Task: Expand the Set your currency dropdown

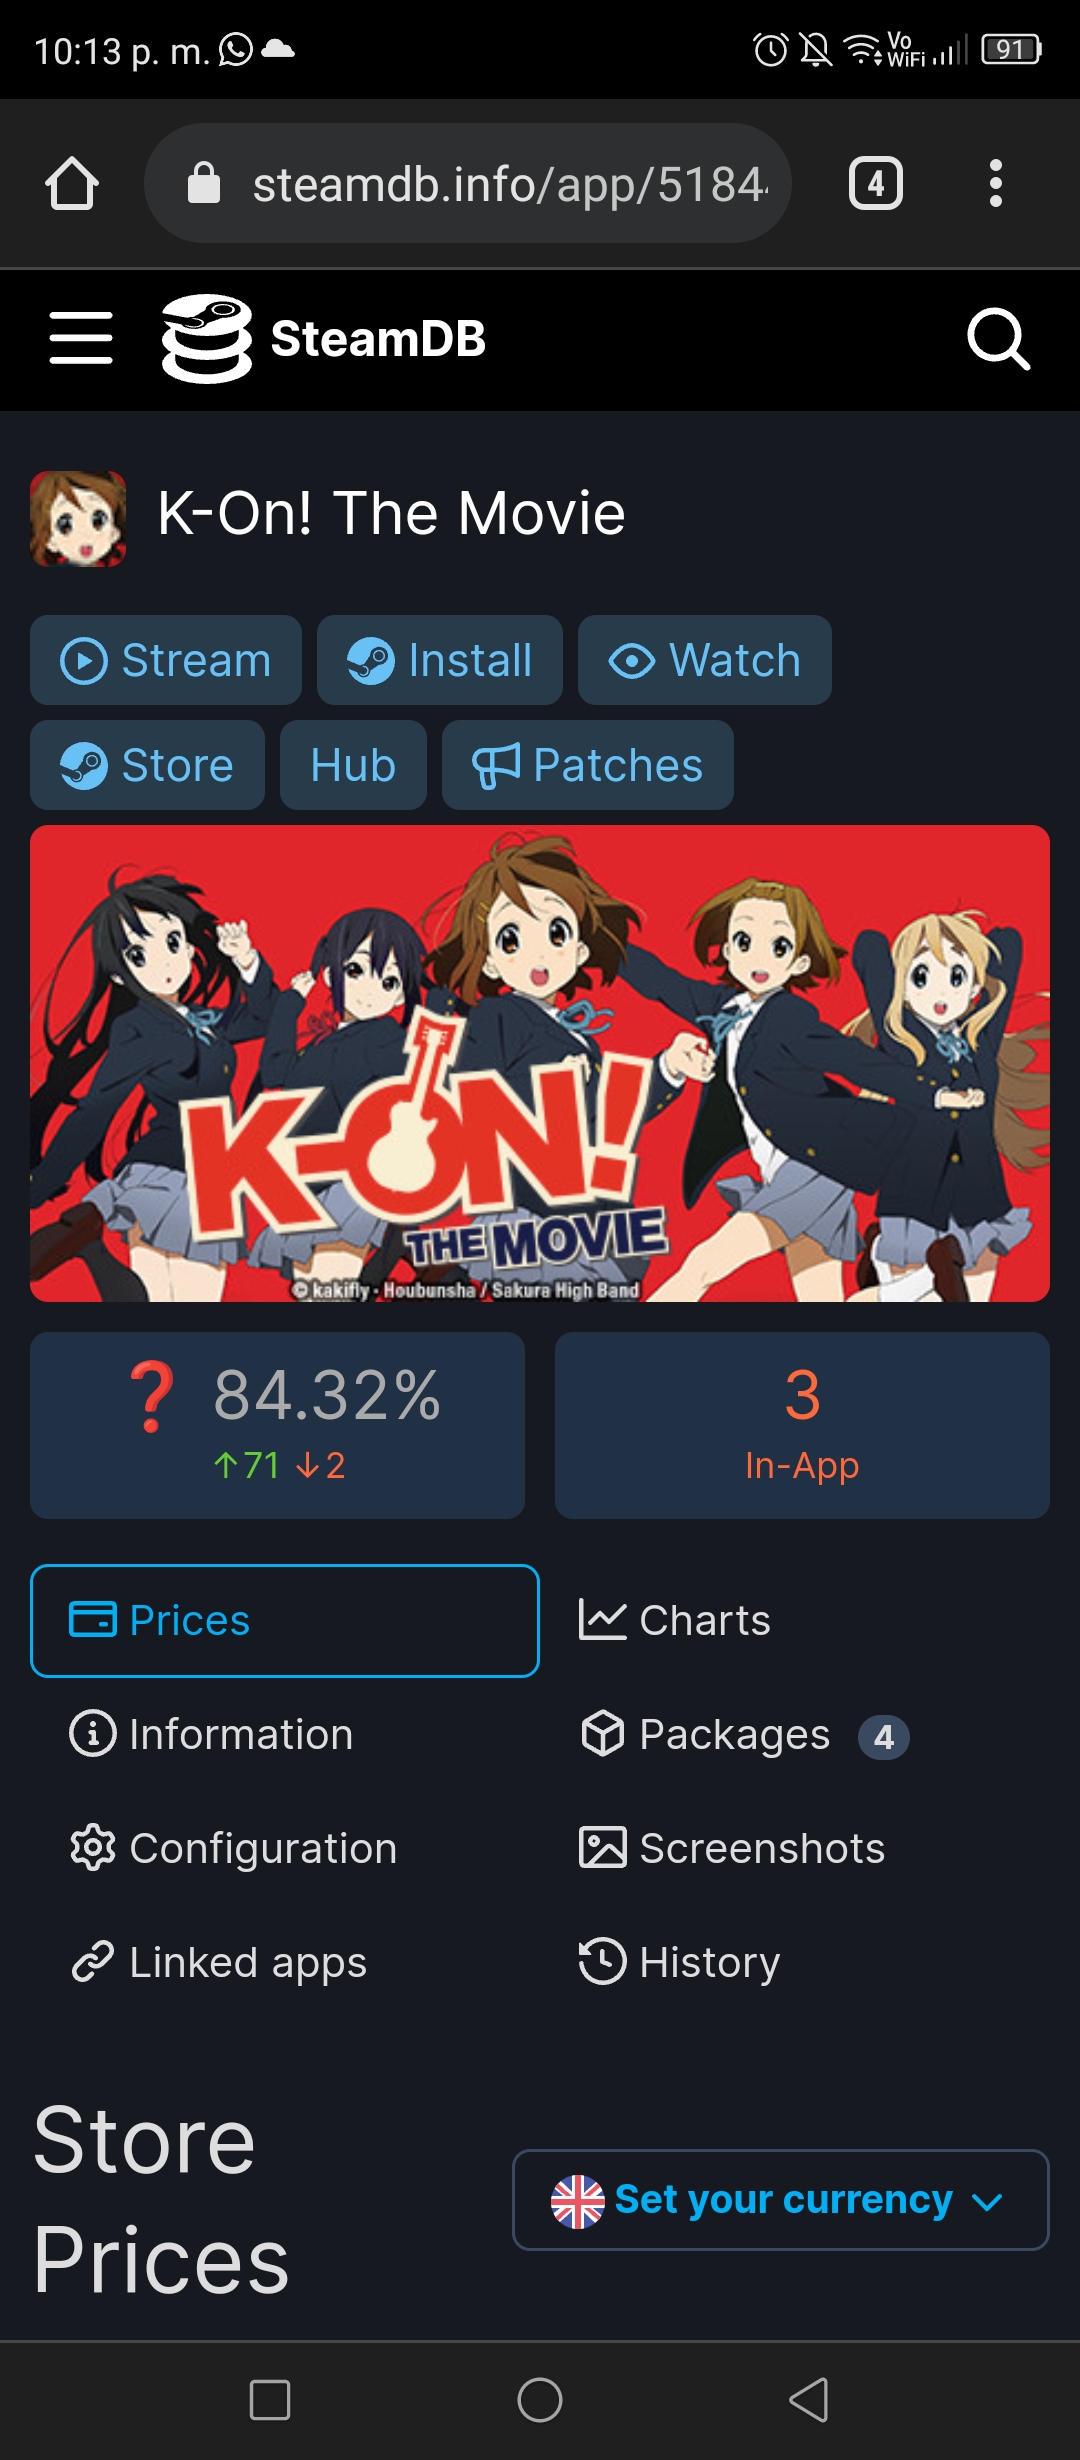Action: click(781, 2200)
